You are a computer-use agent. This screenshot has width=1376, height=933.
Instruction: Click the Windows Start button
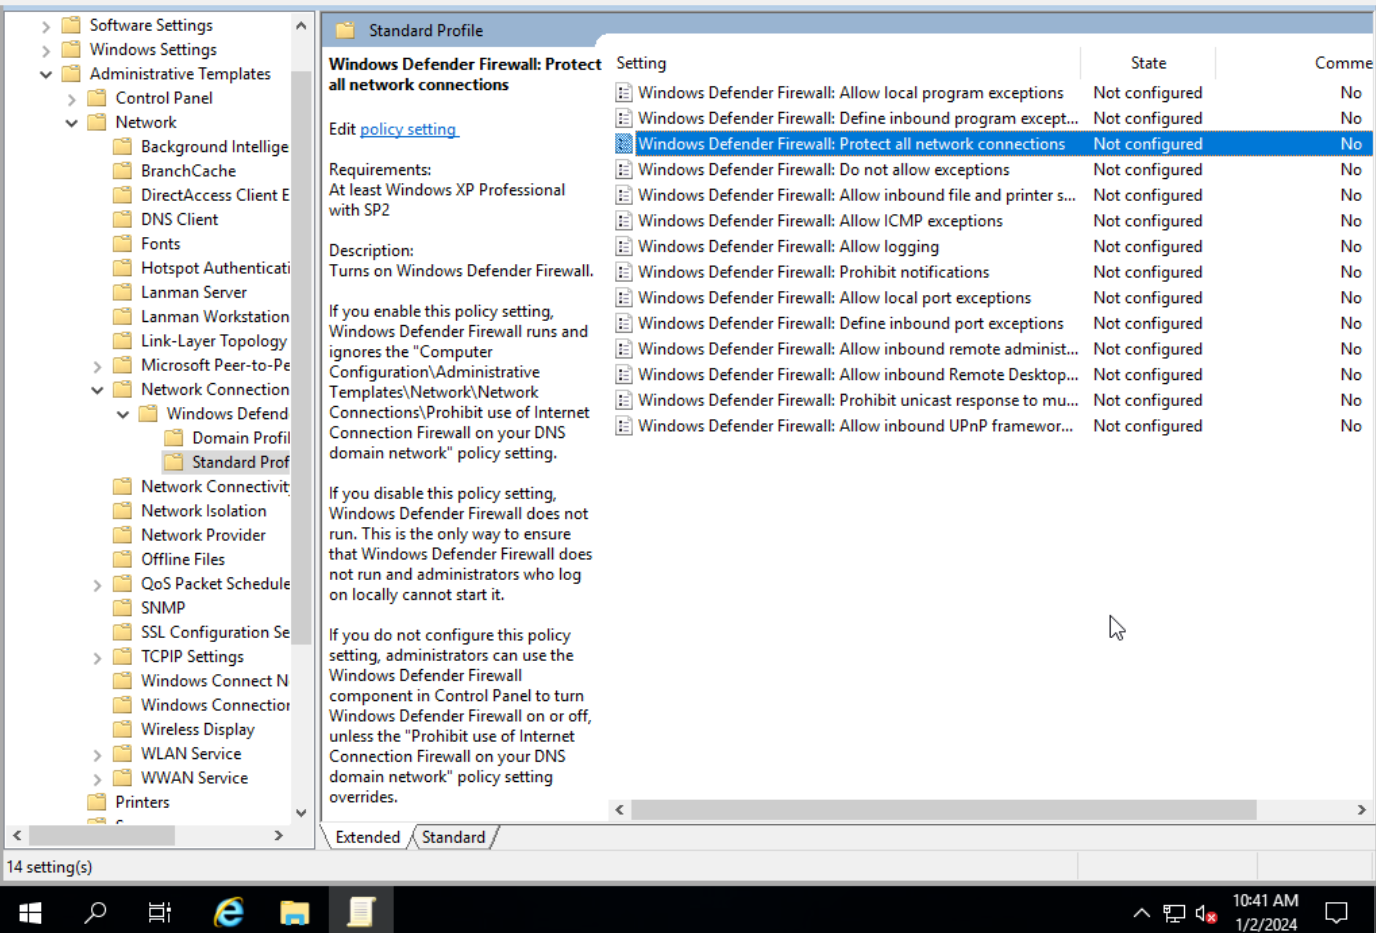tap(30, 911)
